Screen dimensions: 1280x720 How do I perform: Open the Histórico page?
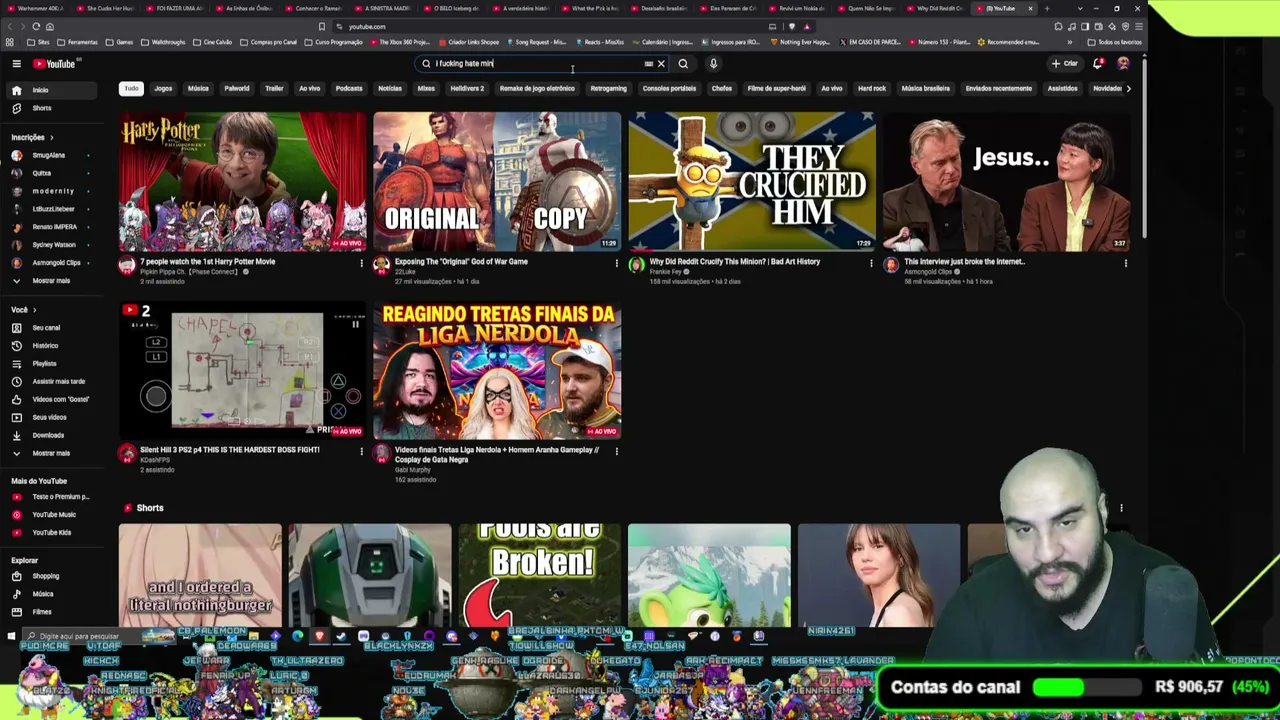point(50,346)
